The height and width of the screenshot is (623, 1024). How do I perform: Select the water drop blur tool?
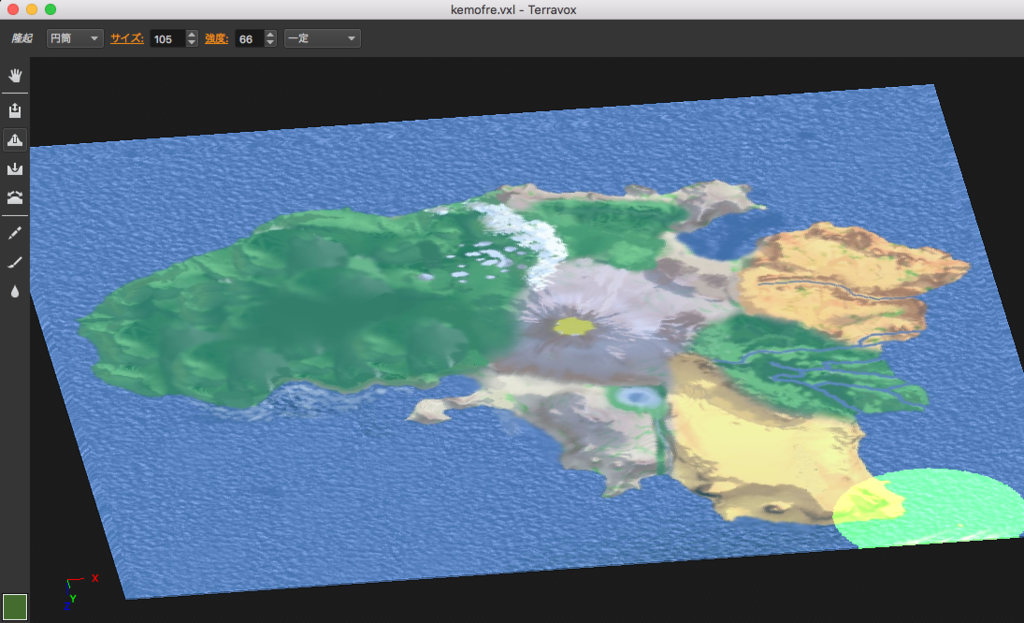15,291
